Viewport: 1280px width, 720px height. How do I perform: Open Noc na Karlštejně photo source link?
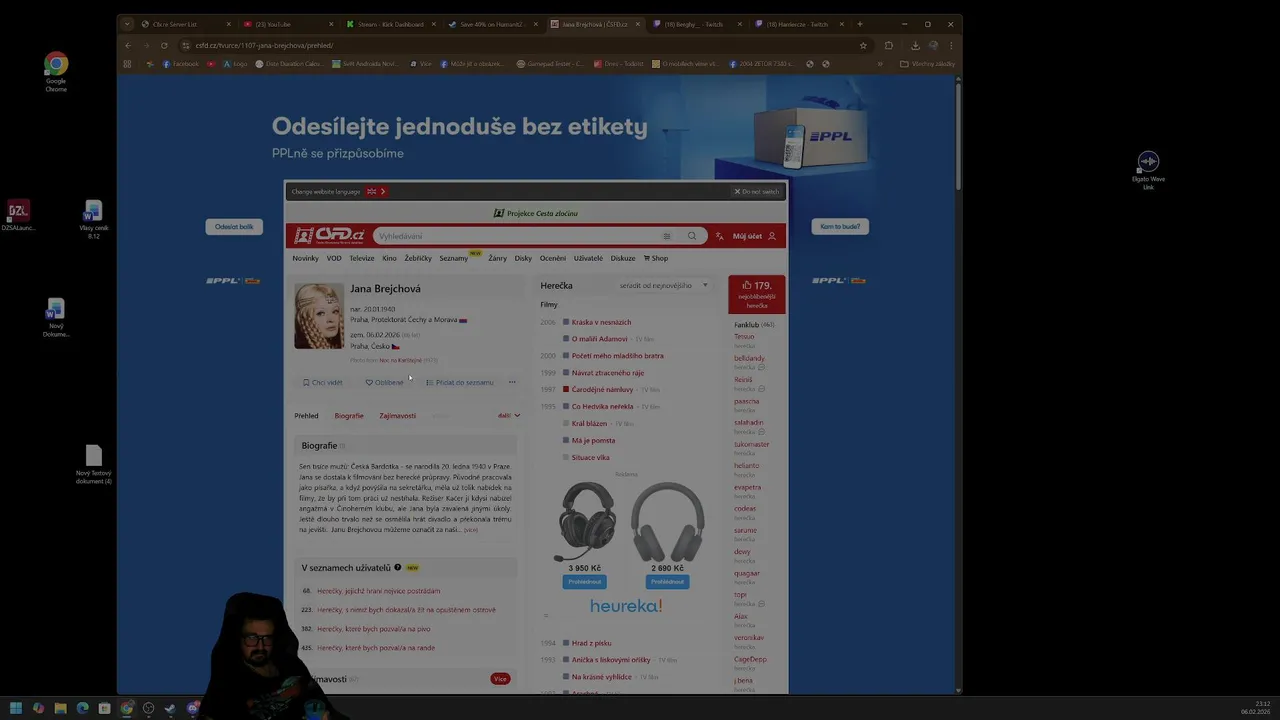pos(400,360)
